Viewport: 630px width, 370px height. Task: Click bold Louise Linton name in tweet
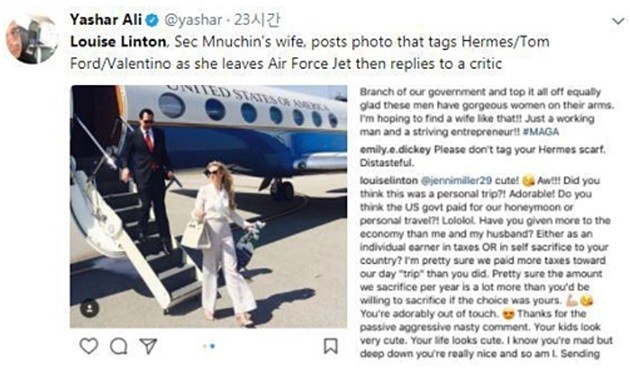(118, 41)
